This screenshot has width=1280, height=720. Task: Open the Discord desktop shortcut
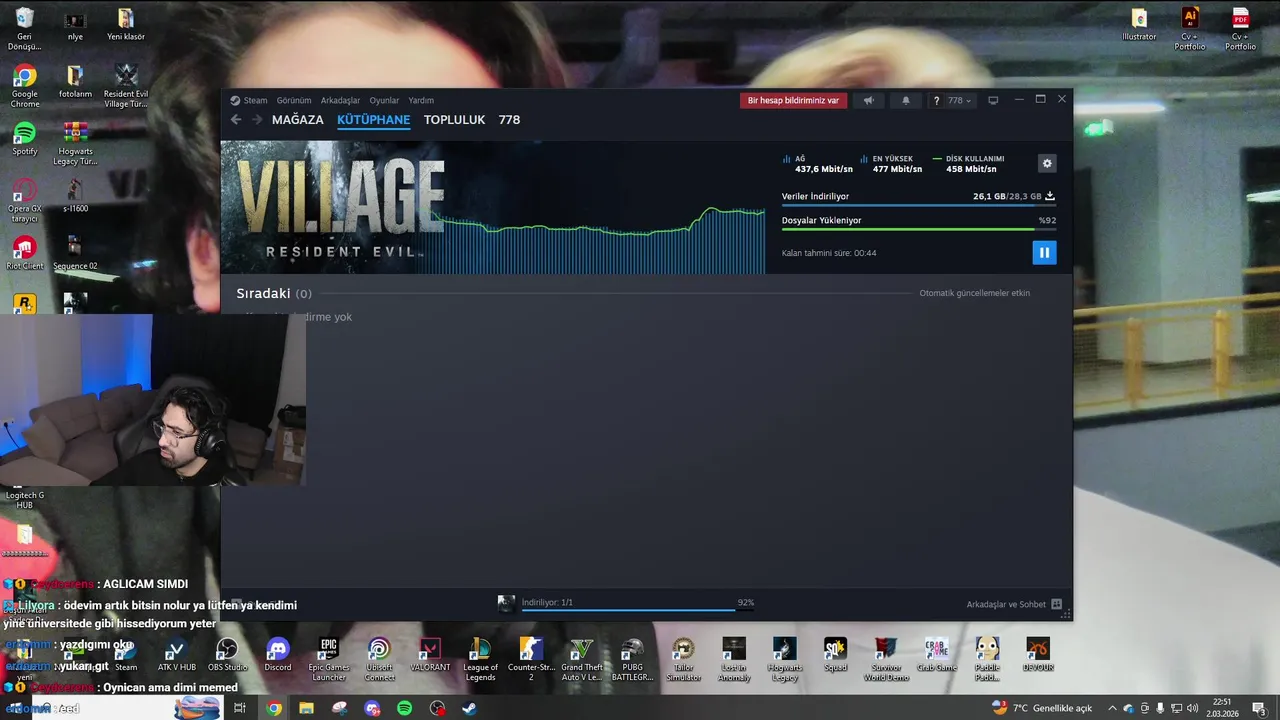[278, 655]
